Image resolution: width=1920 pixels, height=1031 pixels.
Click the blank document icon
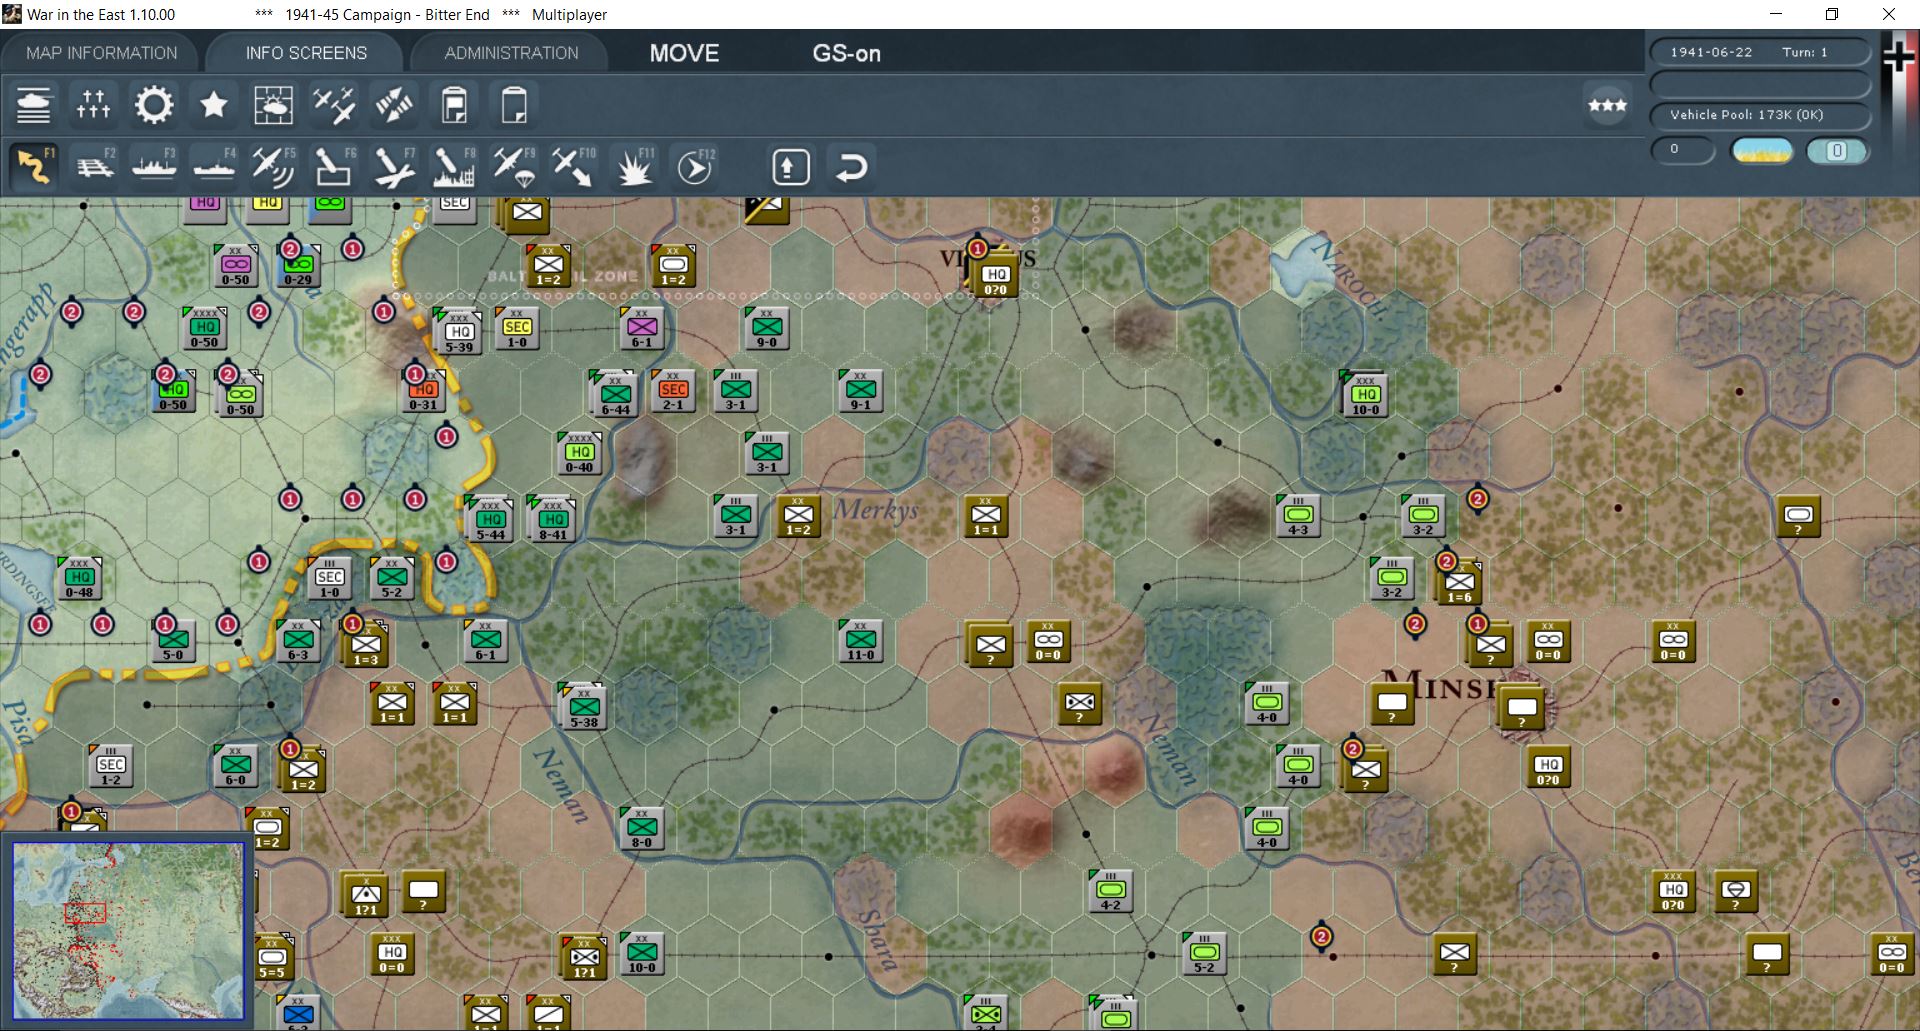[514, 105]
